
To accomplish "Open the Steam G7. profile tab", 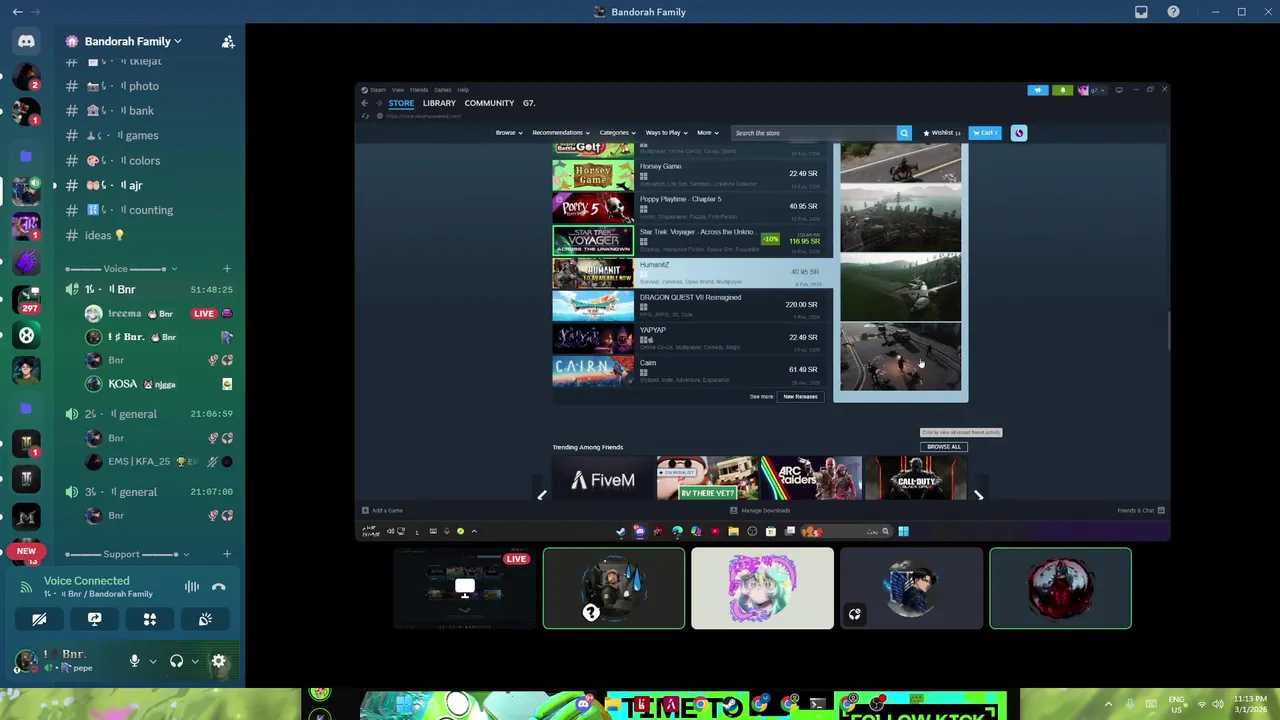I will (529, 103).
